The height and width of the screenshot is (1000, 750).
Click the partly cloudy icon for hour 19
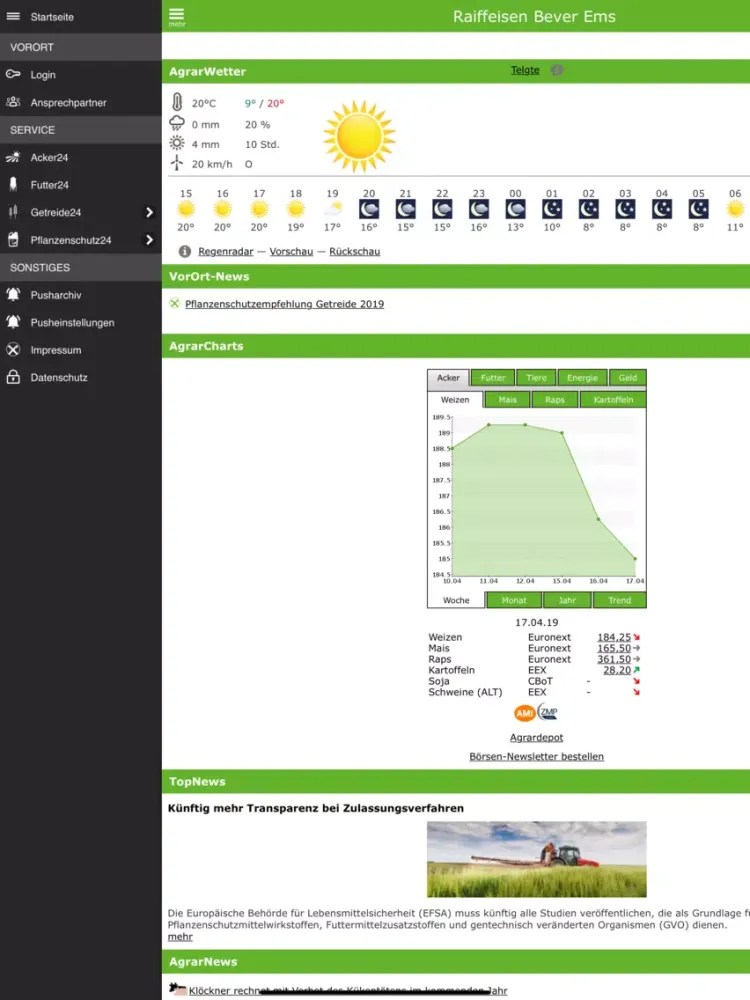pos(332,209)
